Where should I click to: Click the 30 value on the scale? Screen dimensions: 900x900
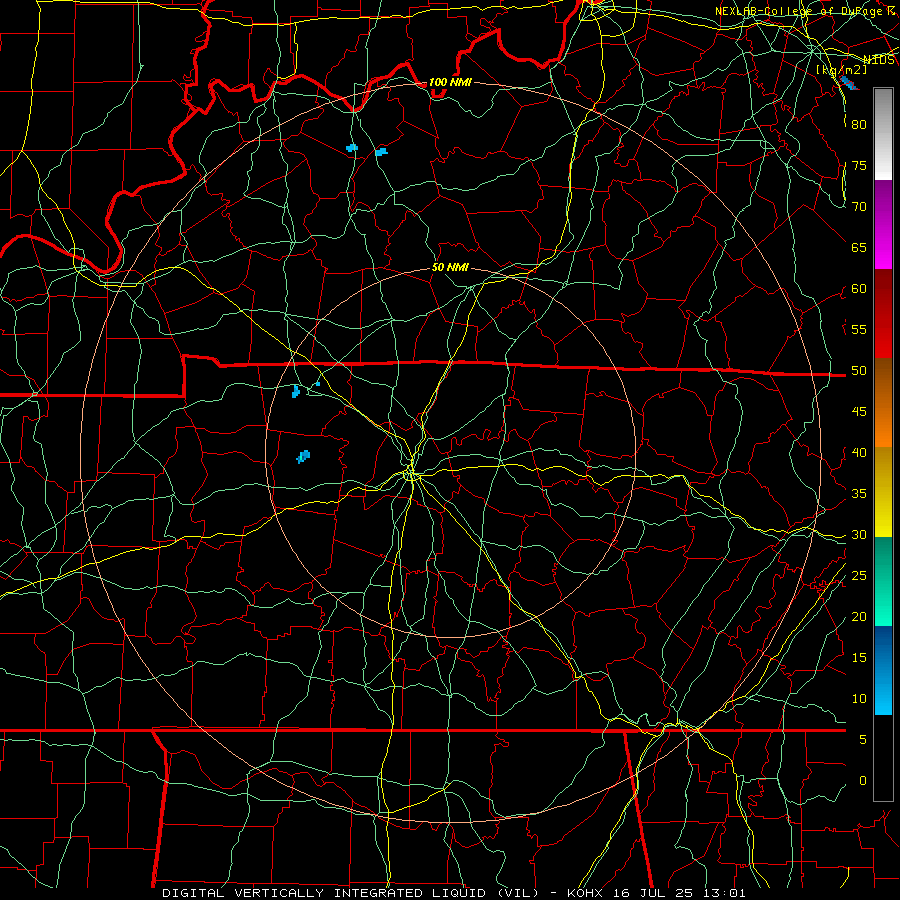point(859,534)
